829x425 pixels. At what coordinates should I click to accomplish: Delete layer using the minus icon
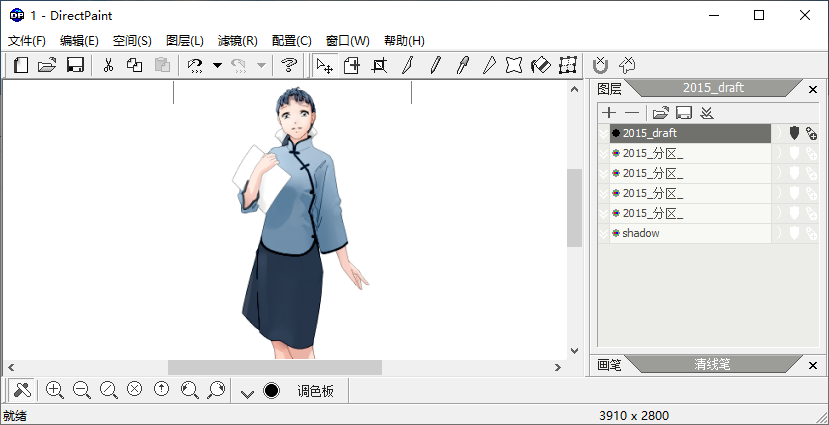[x=632, y=113]
